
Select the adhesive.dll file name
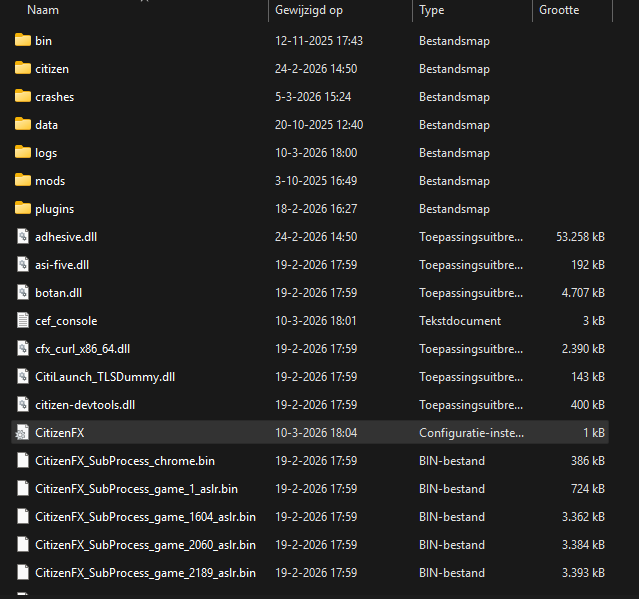[66, 237]
